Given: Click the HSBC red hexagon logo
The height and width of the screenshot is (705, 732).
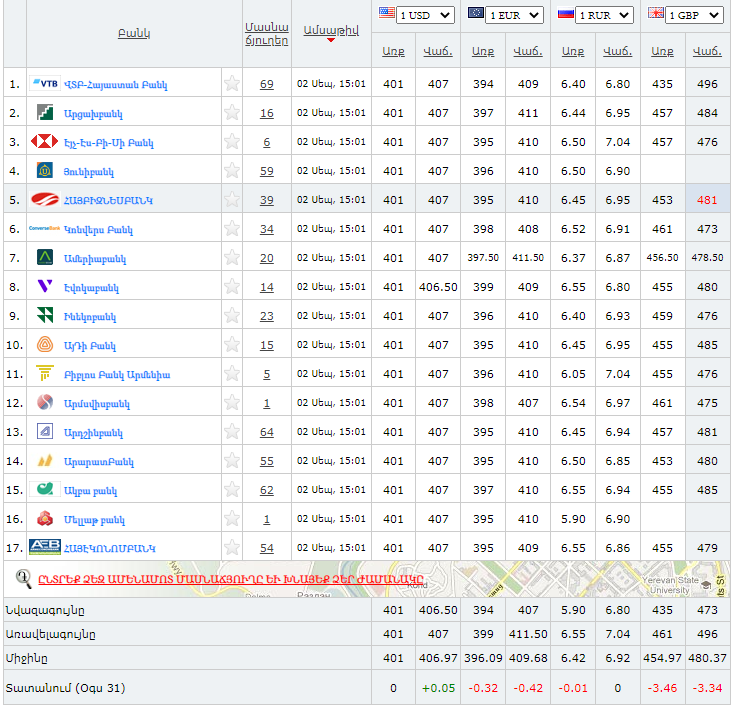Looking at the screenshot, I should click(x=44, y=141).
